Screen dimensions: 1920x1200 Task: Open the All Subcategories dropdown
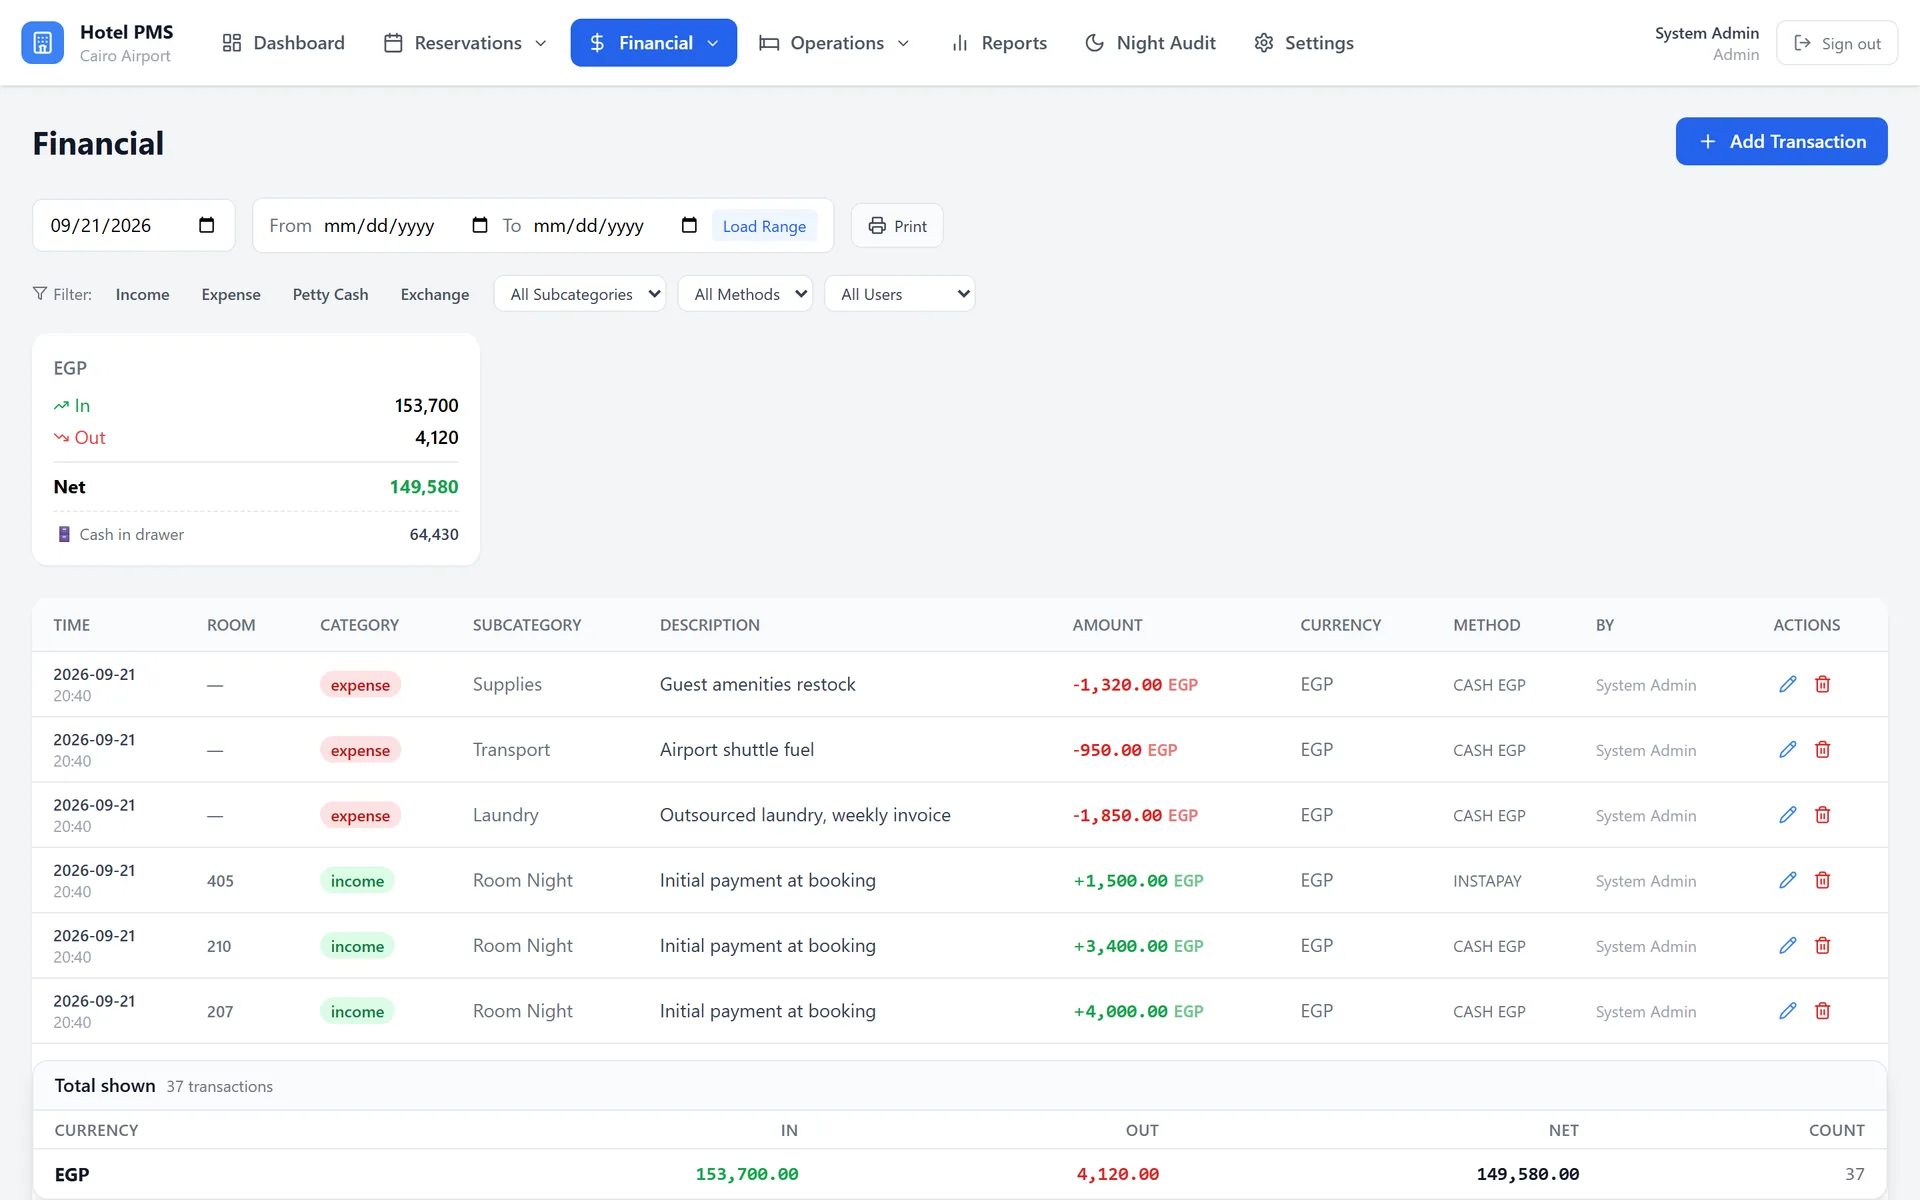(580, 294)
